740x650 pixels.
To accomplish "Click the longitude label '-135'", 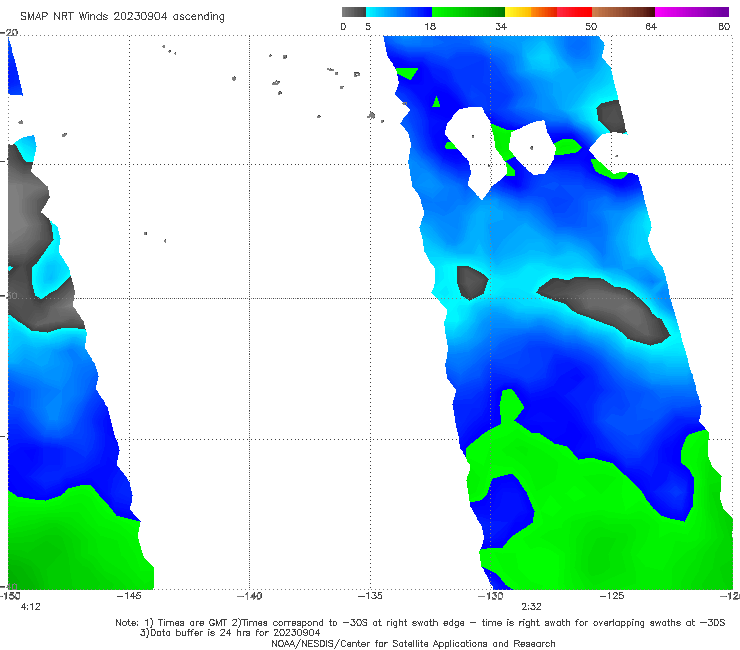I will coord(370,596).
